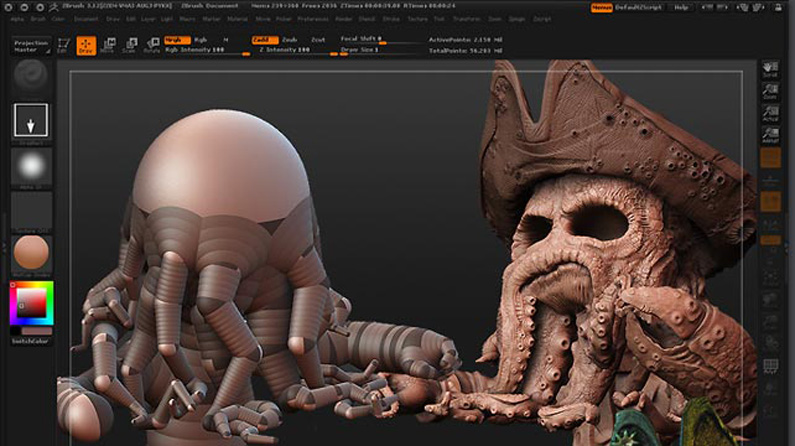The height and width of the screenshot is (446, 795).
Task: Select the Draw mode icon
Action: tap(86, 46)
